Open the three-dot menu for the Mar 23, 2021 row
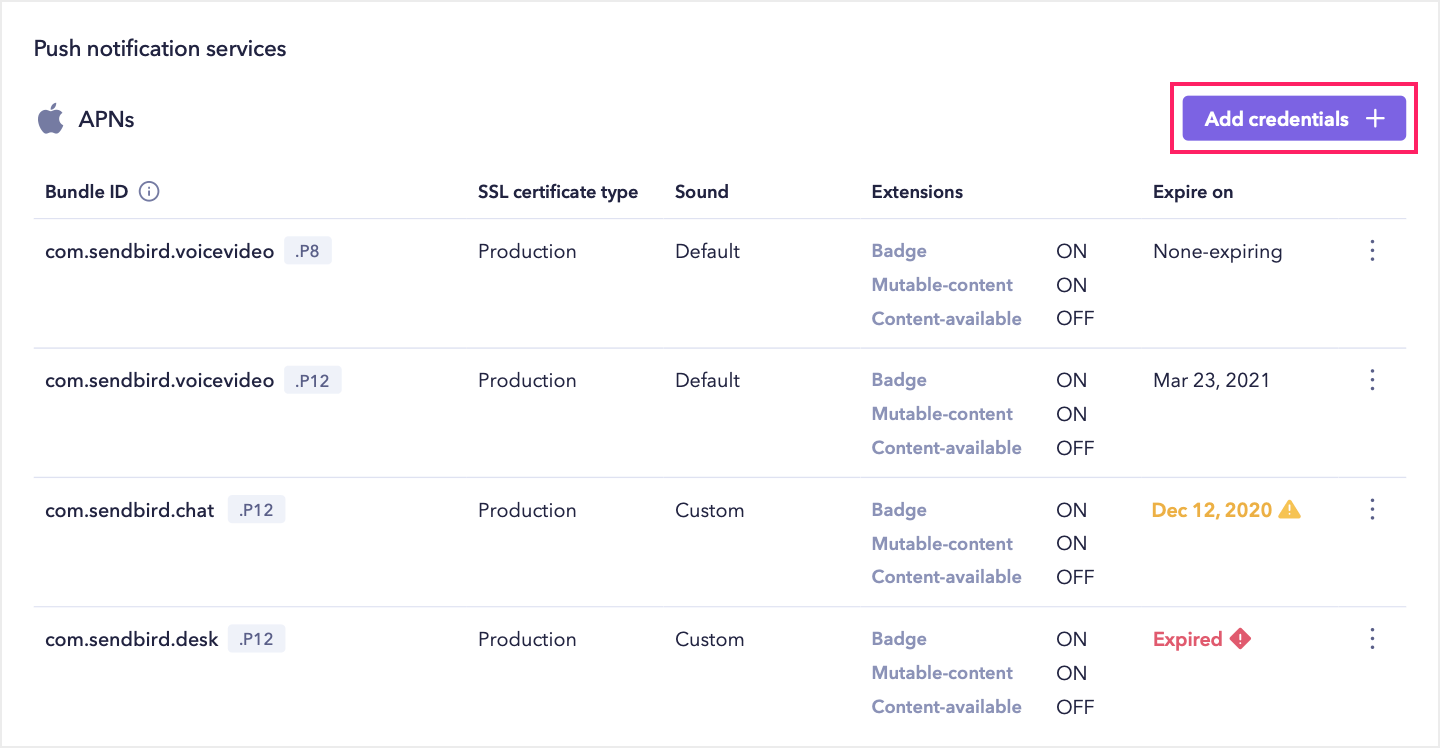 (1372, 380)
